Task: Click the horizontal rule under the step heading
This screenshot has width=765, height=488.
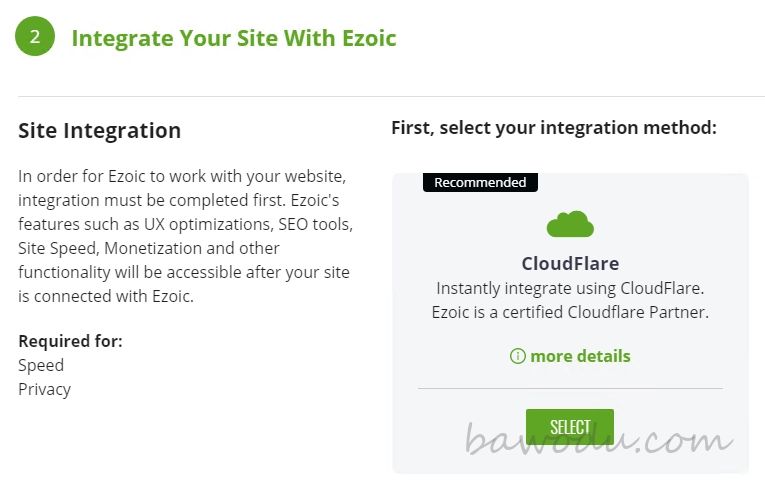Action: click(391, 96)
